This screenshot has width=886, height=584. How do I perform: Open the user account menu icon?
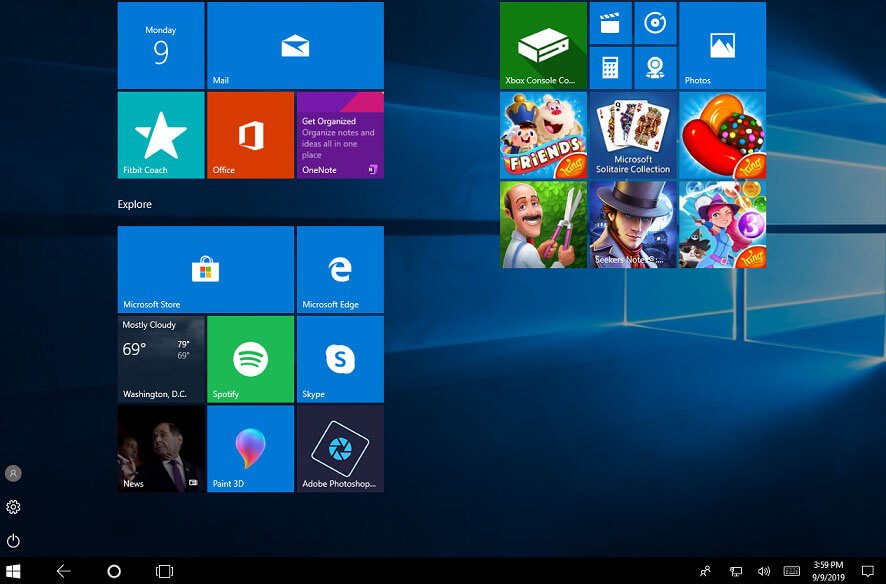[13, 473]
